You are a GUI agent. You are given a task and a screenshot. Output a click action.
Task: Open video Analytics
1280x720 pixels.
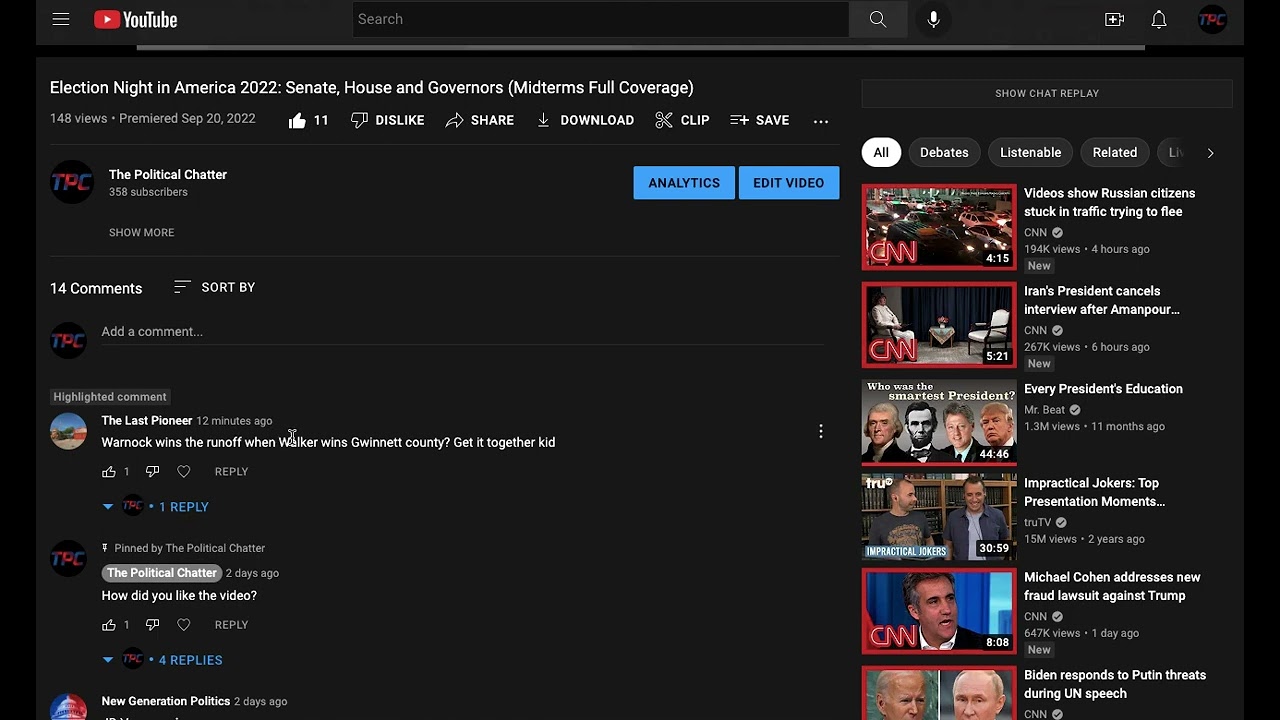(684, 183)
